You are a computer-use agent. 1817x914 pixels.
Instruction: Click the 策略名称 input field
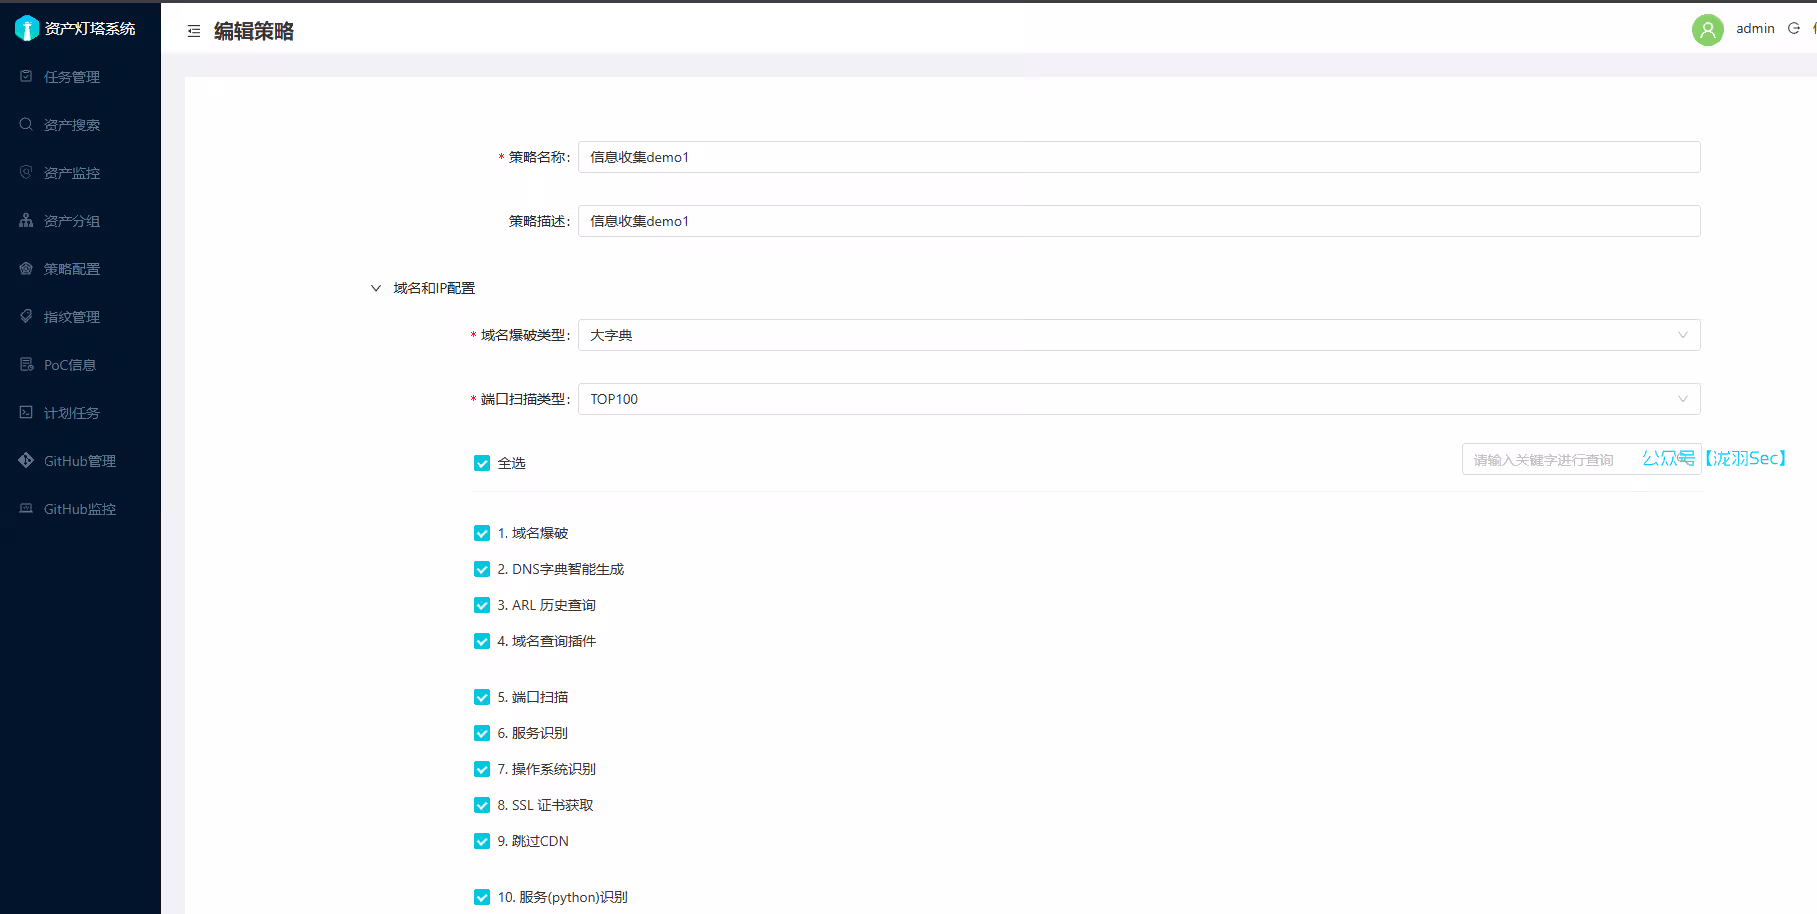click(1138, 157)
